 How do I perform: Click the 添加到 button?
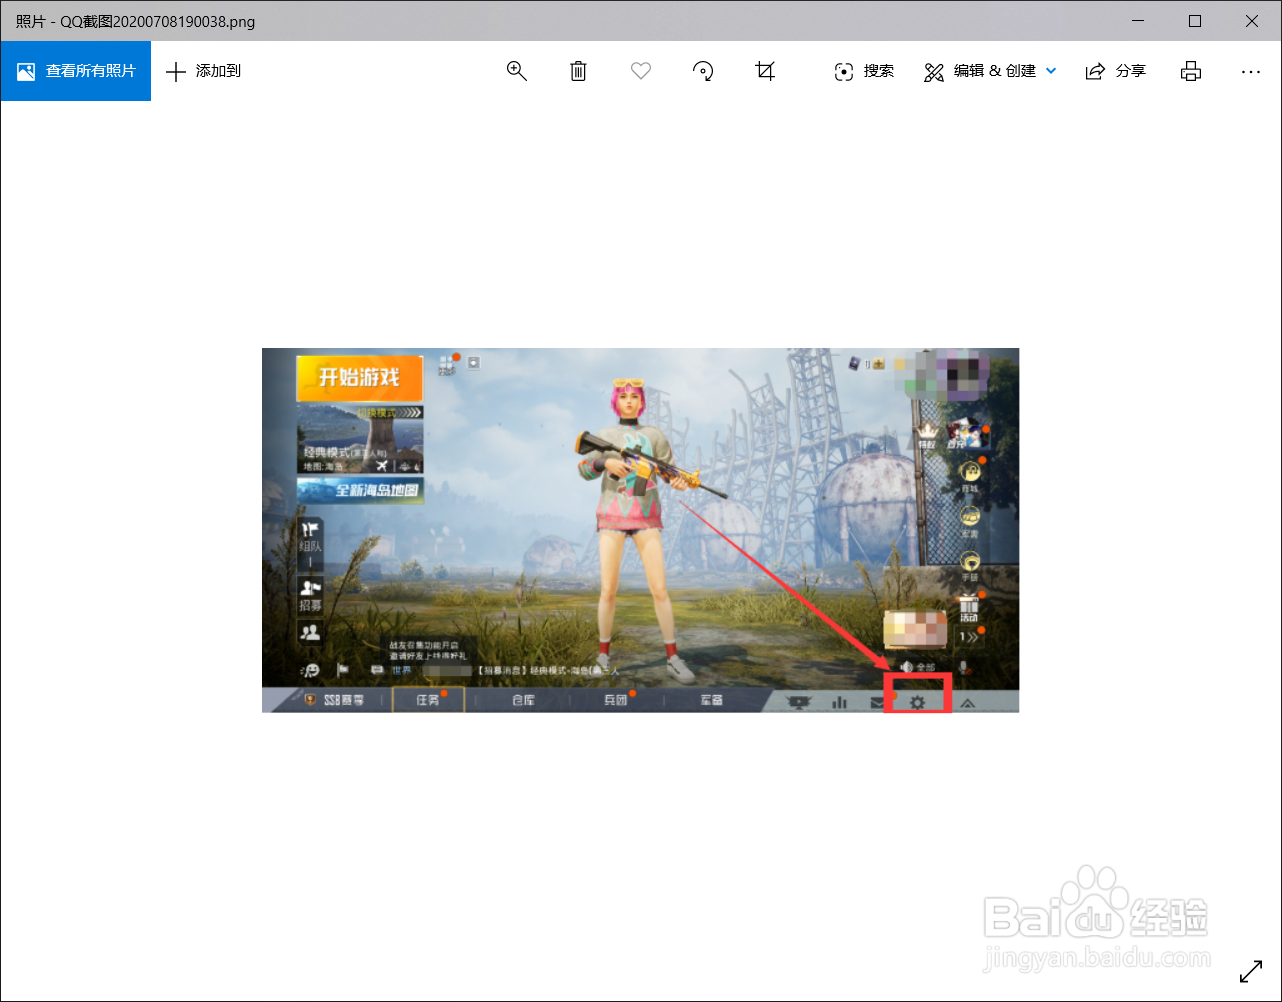coord(204,71)
